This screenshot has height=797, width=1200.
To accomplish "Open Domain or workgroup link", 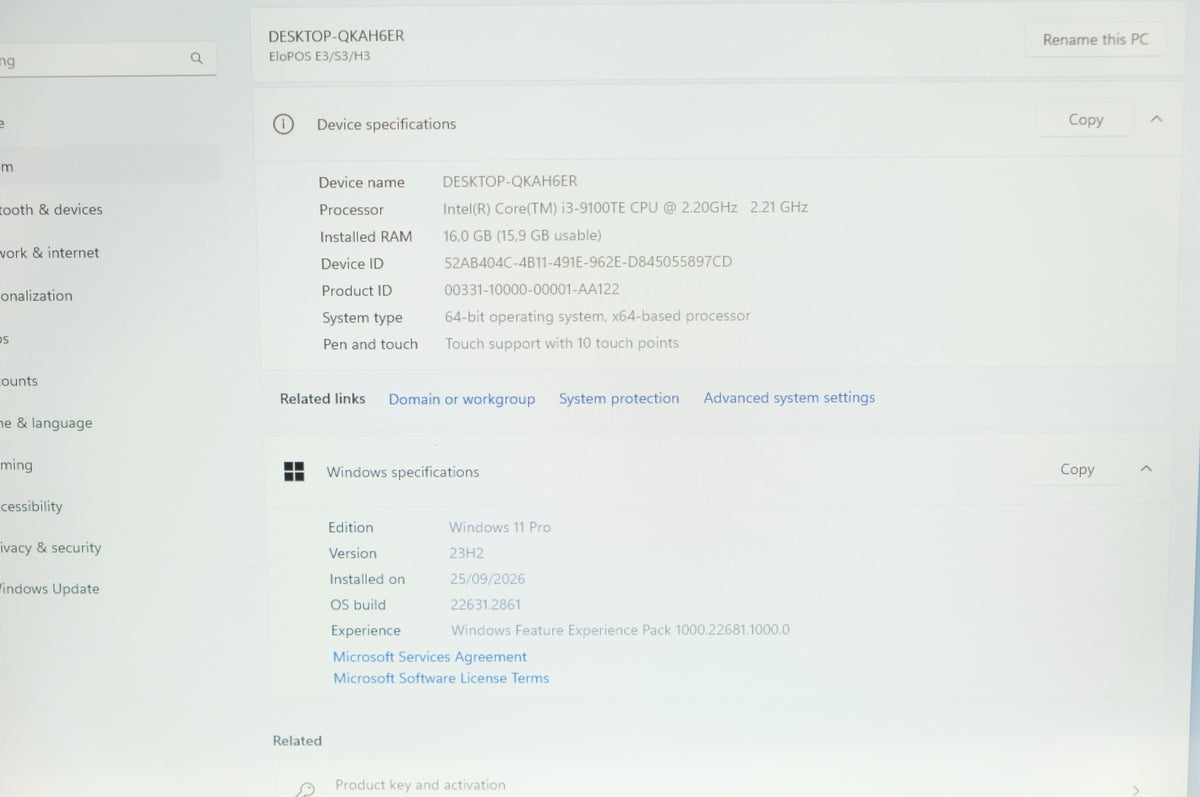I will (462, 399).
